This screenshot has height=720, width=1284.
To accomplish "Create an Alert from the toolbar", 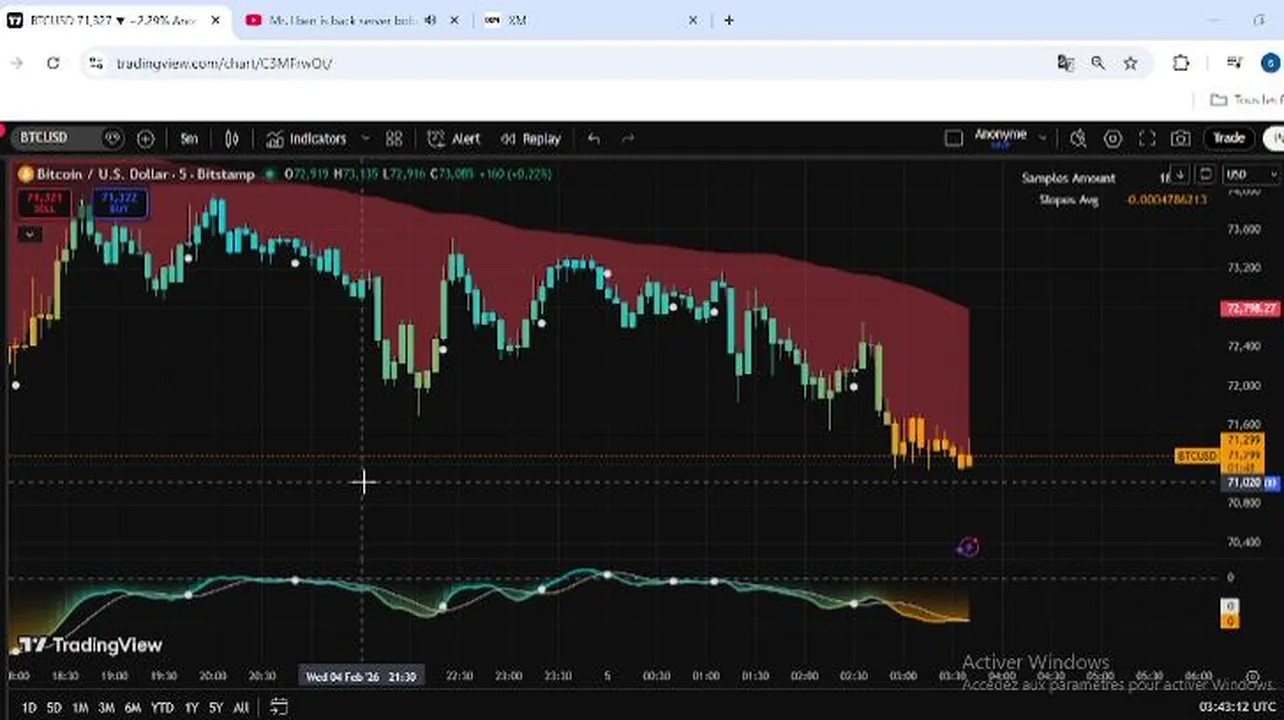I will click(454, 139).
